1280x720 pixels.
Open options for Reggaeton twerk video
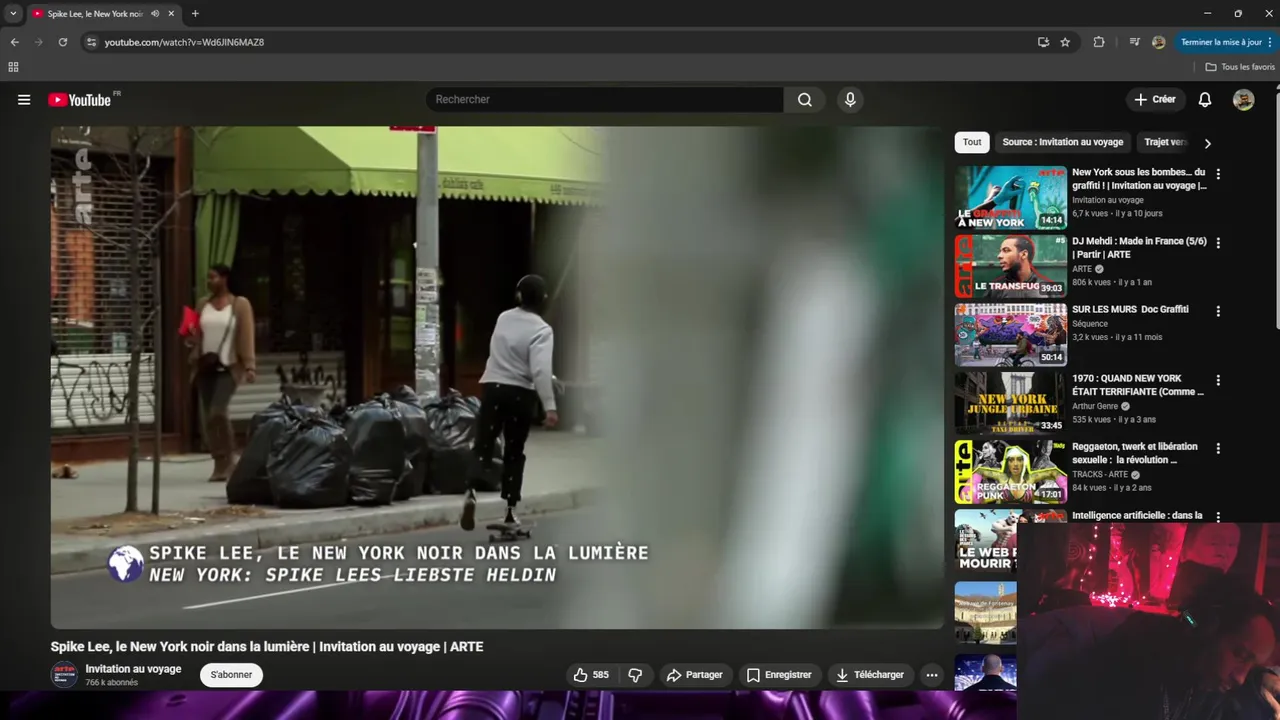[x=1218, y=449]
